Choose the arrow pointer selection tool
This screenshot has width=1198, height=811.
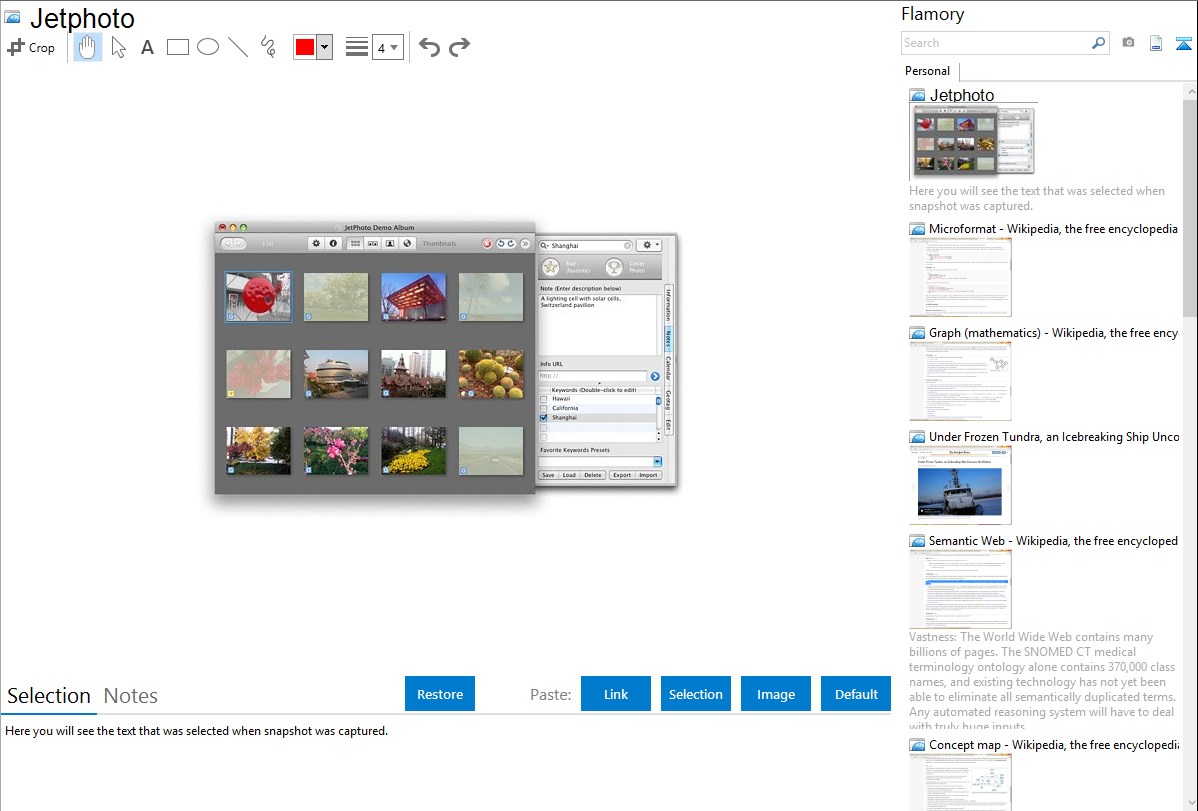click(118, 47)
